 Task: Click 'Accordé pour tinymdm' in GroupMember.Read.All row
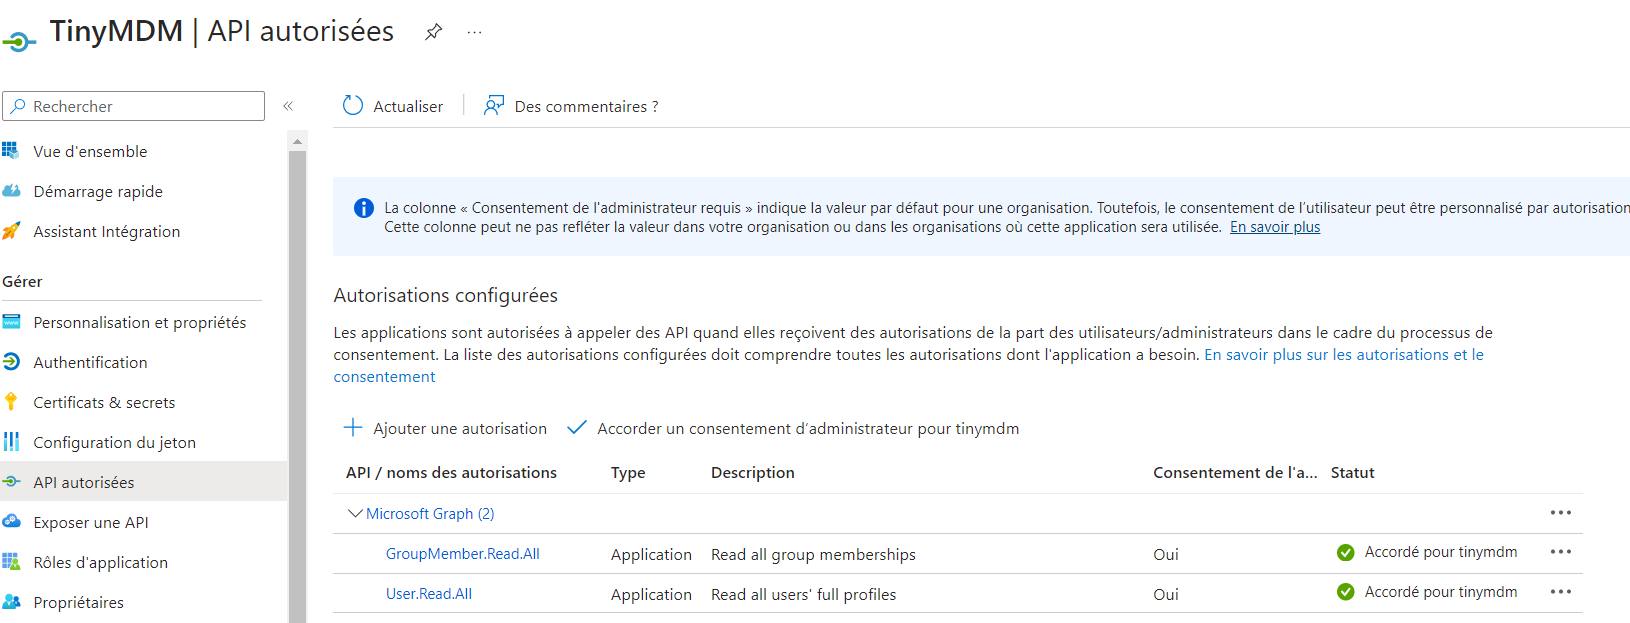[x=1441, y=552]
